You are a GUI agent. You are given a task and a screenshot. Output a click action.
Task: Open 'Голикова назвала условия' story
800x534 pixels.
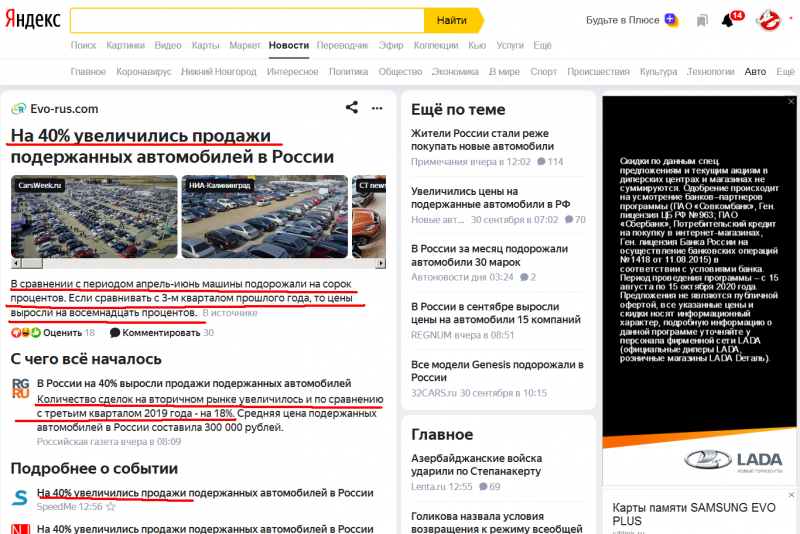(496, 523)
